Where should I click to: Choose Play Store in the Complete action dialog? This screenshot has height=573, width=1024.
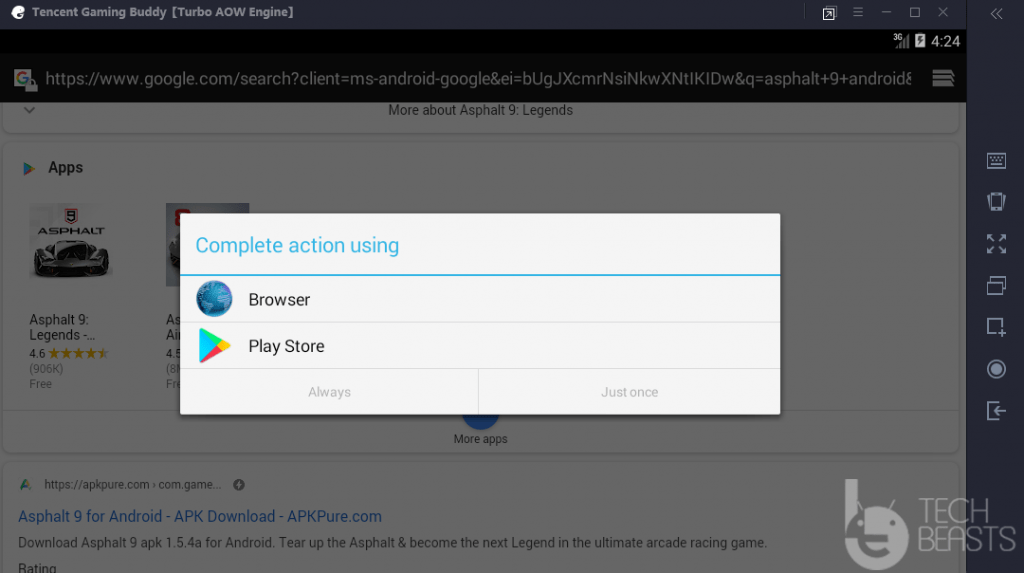[480, 346]
